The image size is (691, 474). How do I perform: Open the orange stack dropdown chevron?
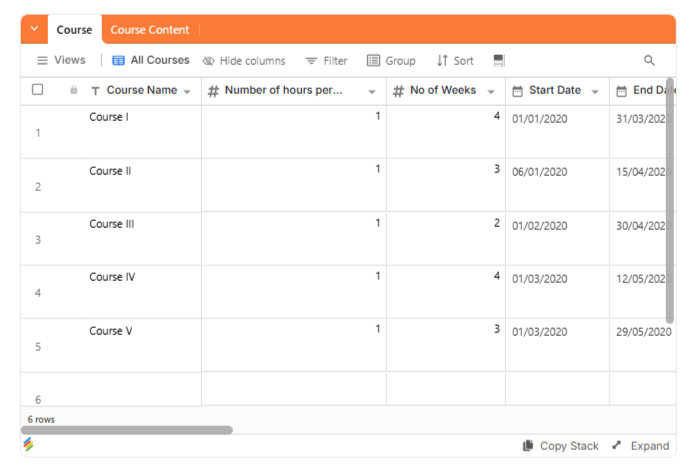coord(34,29)
